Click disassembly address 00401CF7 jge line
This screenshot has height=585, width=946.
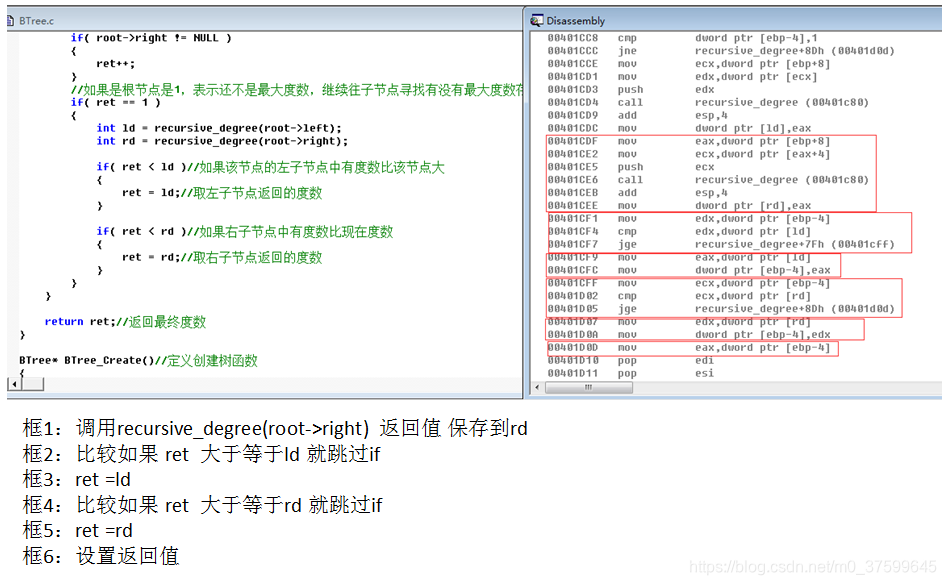[x=721, y=244]
